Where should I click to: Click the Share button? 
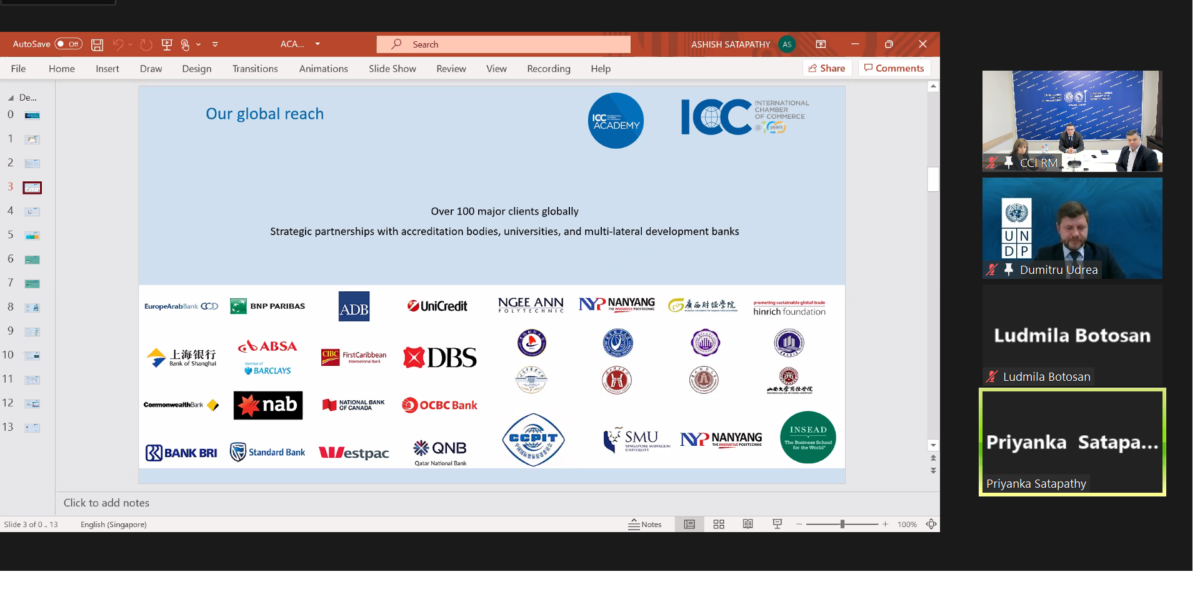click(x=825, y=68)
